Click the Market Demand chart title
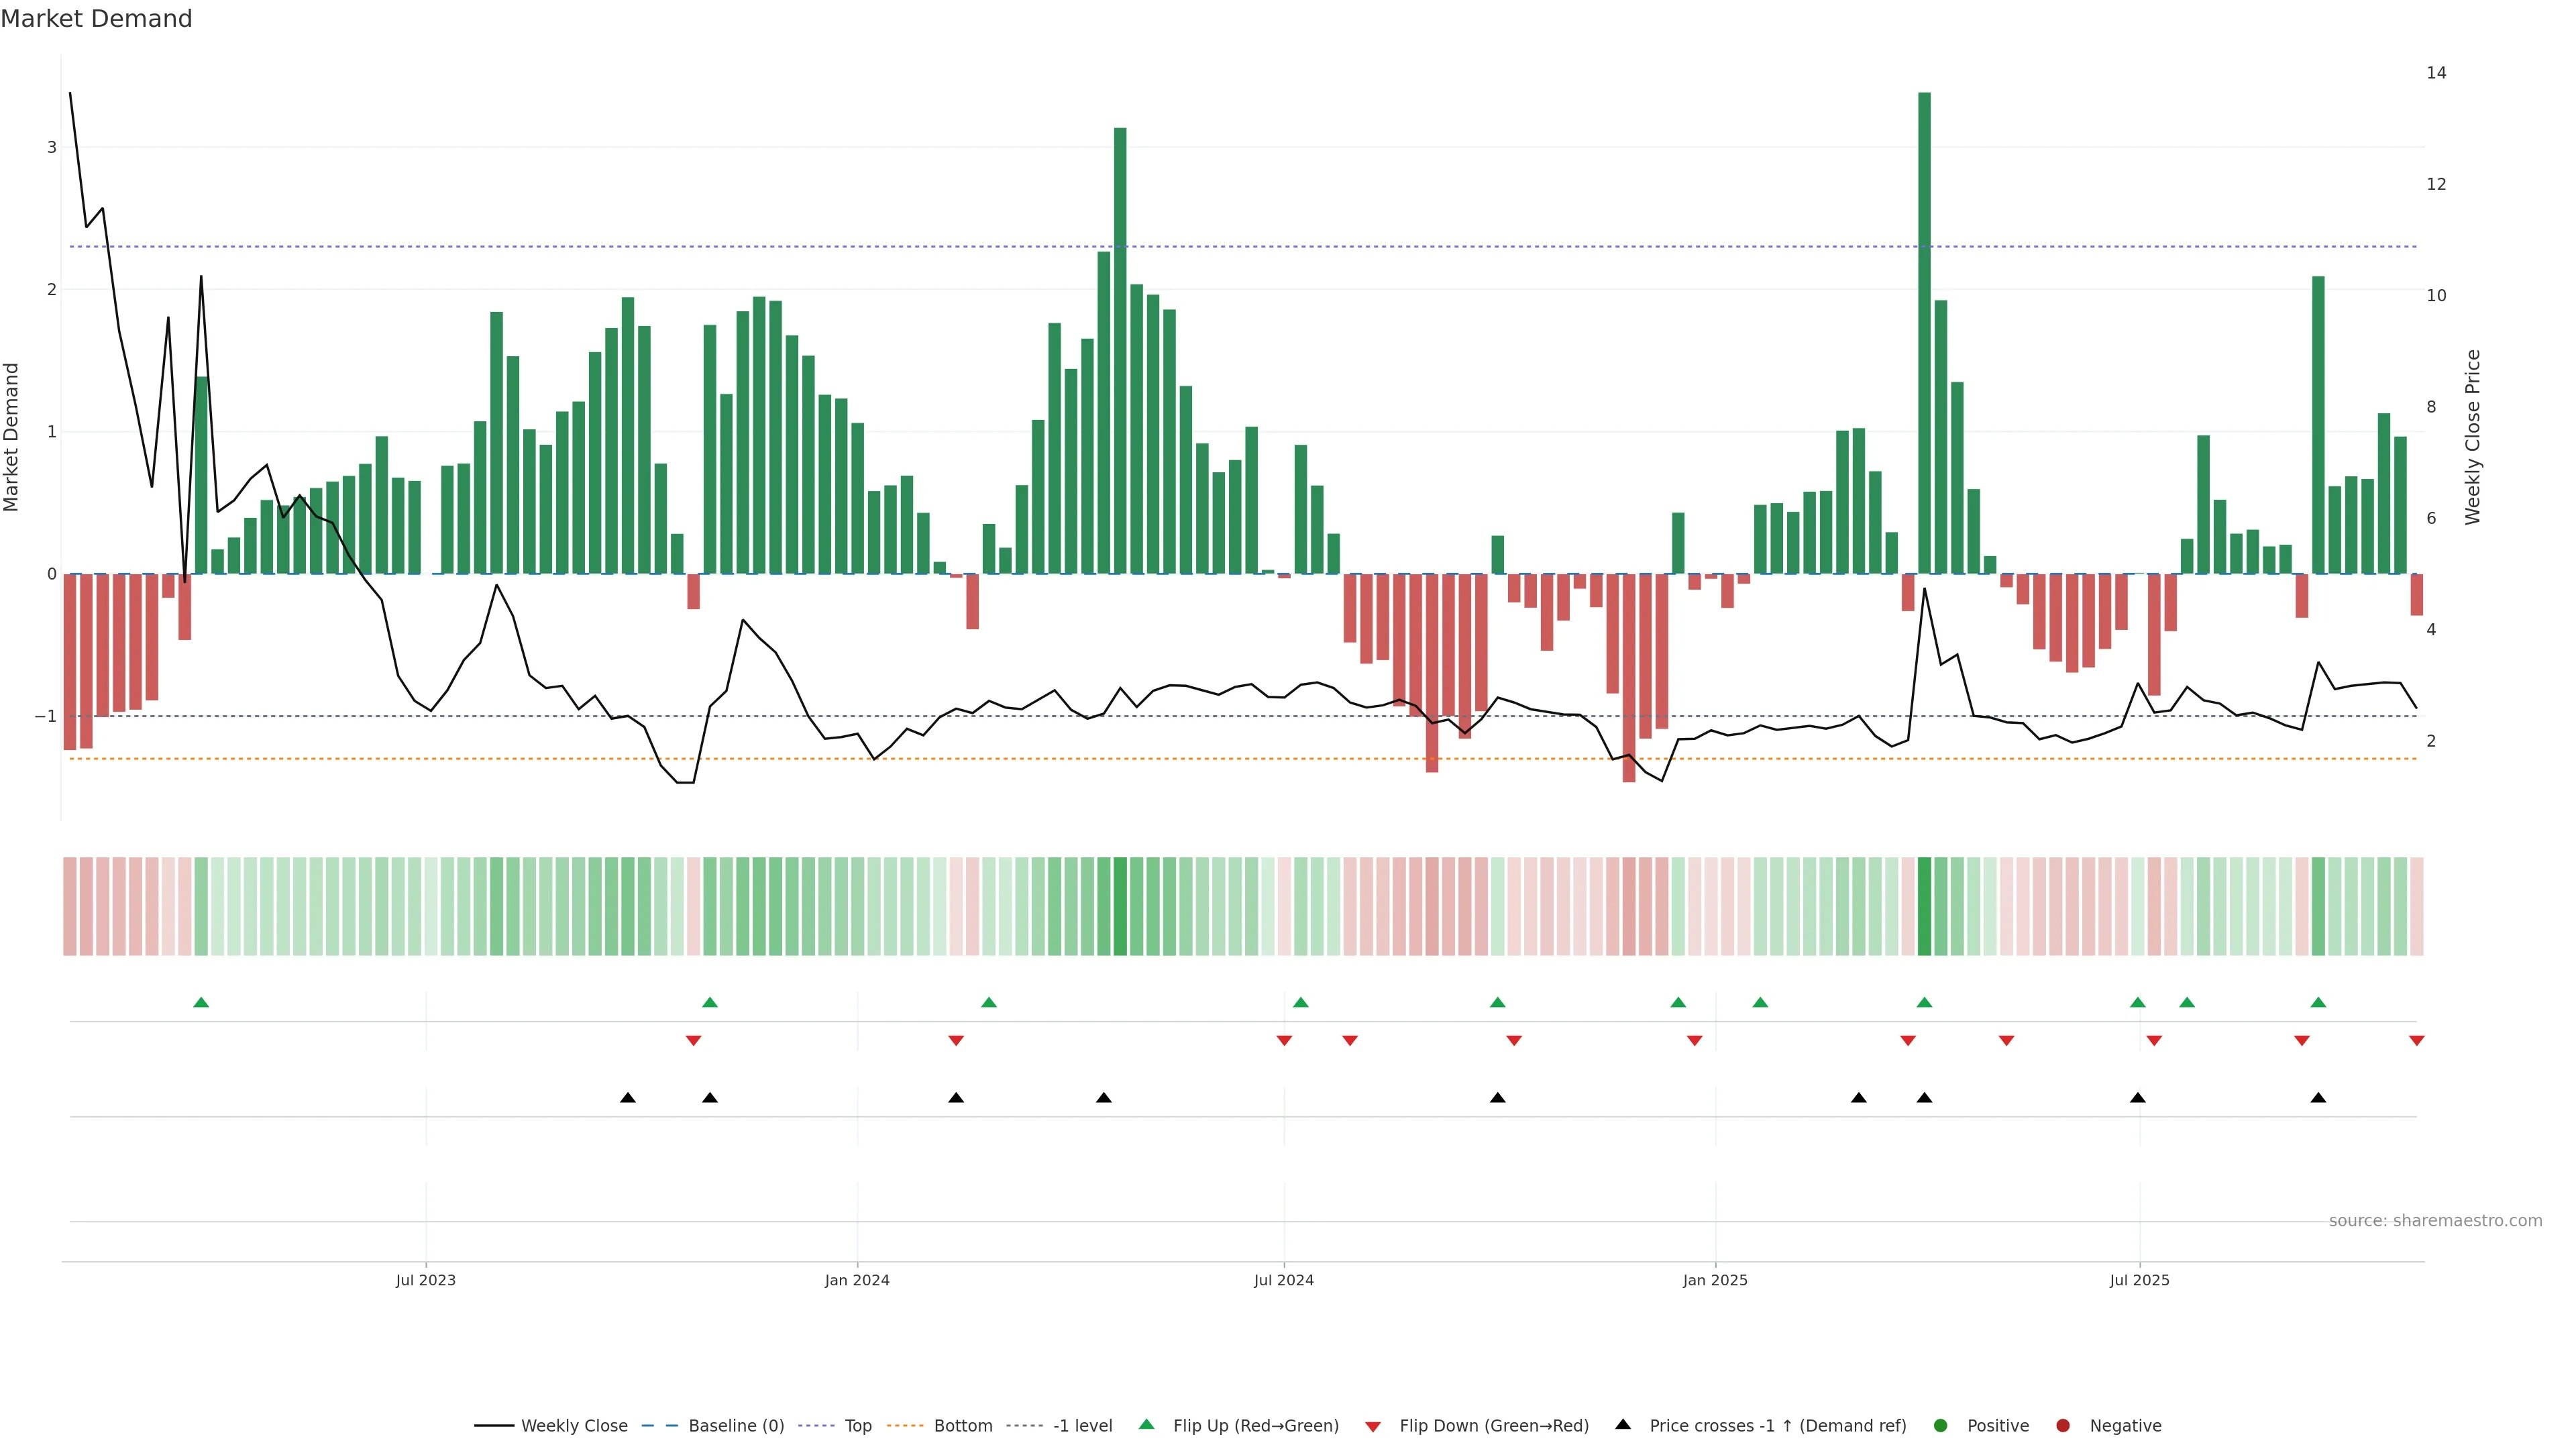Screen dimensions: 2576x1449 pos(96,19)
